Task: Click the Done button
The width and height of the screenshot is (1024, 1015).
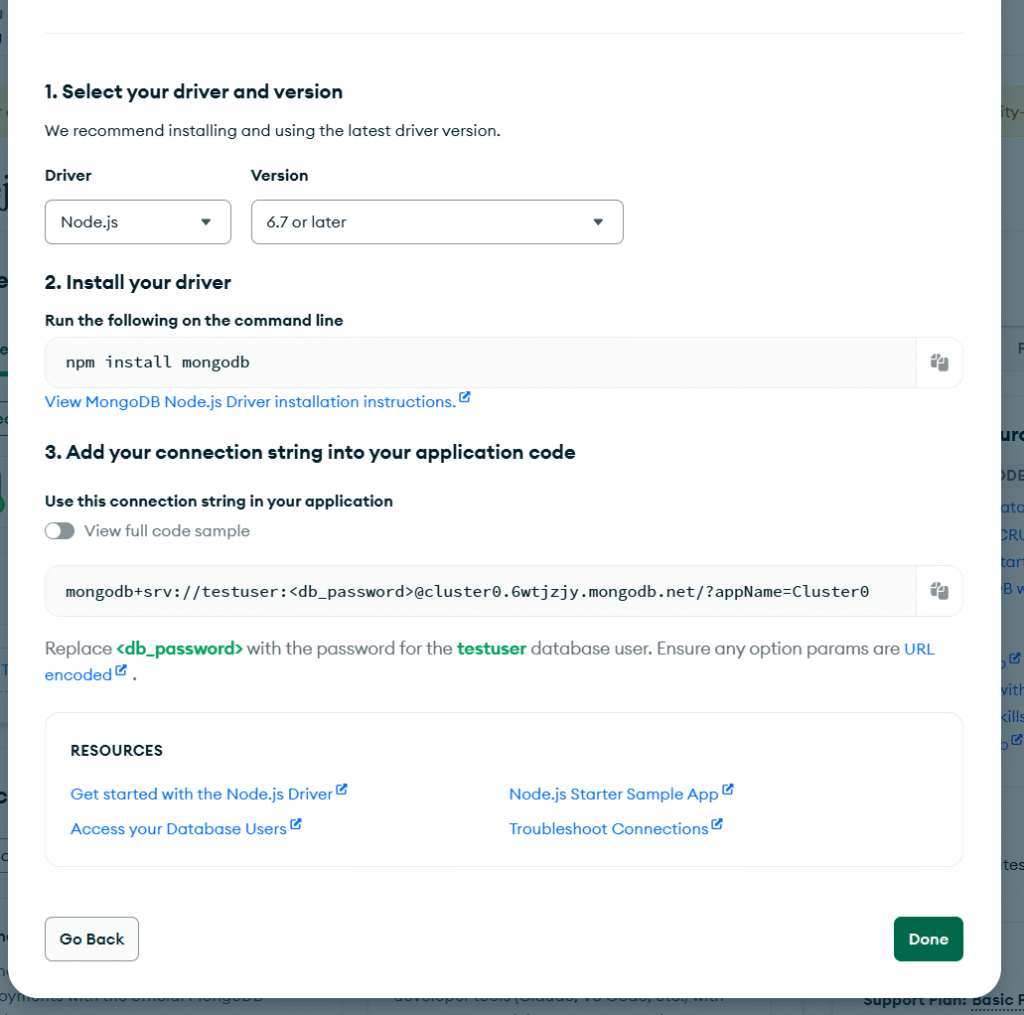Action: pos(928,939)
